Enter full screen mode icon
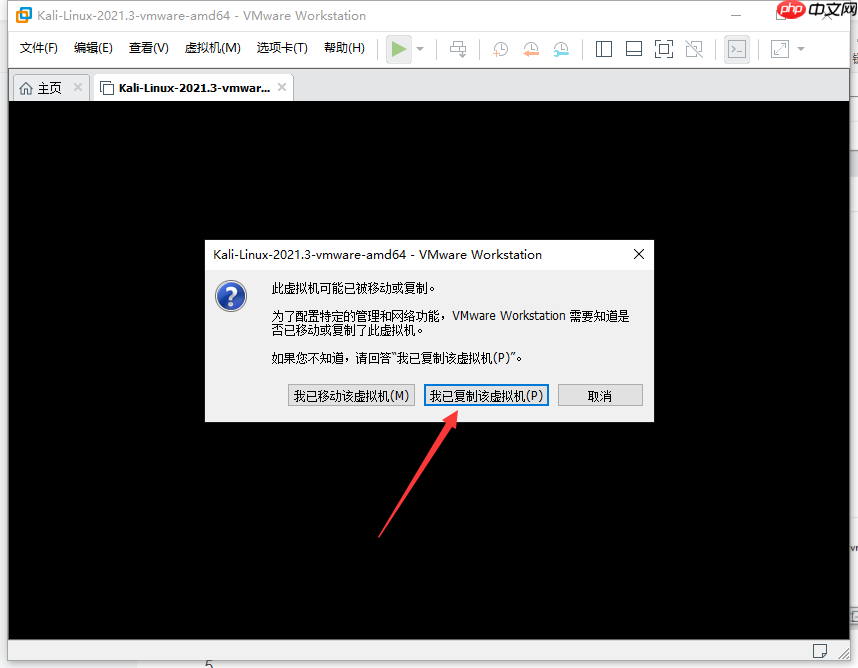This screenshot has height=668, width=858. [663, 48]
